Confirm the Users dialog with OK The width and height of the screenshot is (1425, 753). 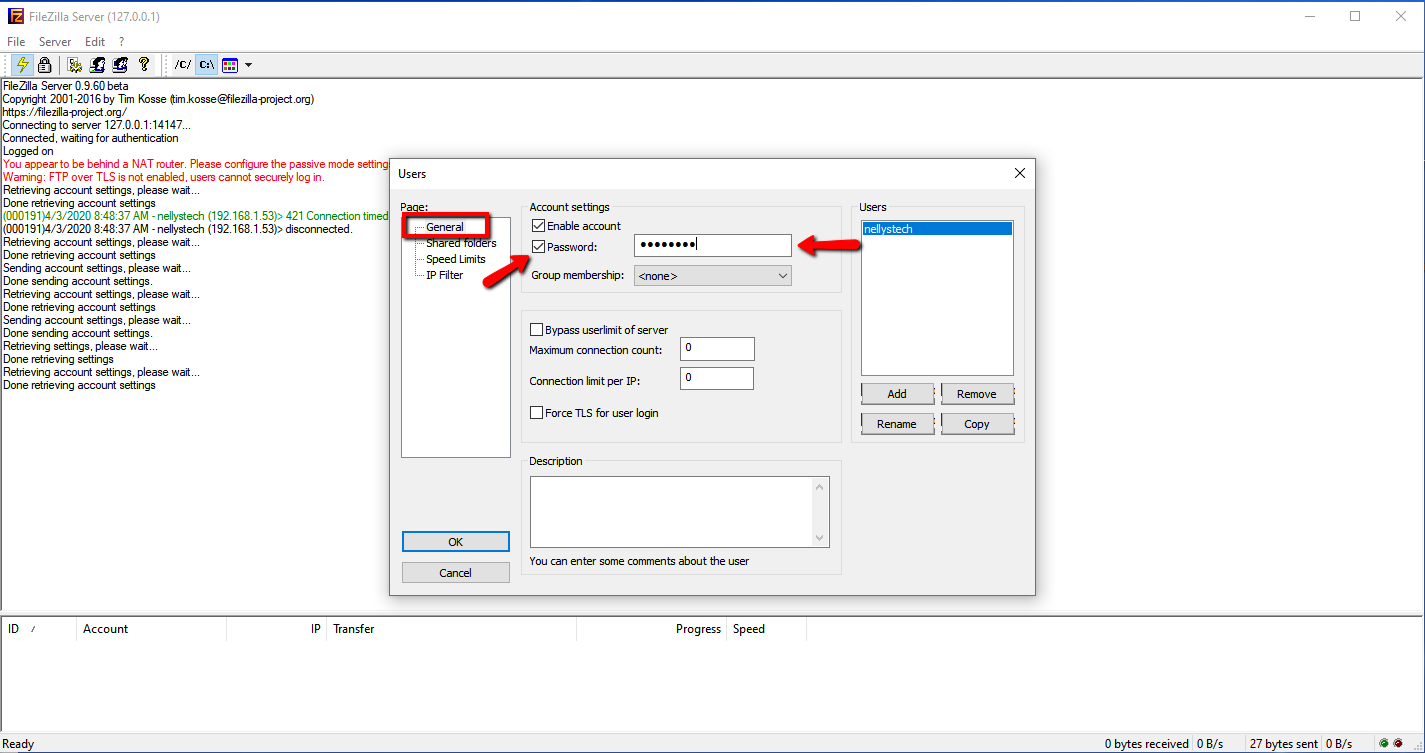[456, 542]
